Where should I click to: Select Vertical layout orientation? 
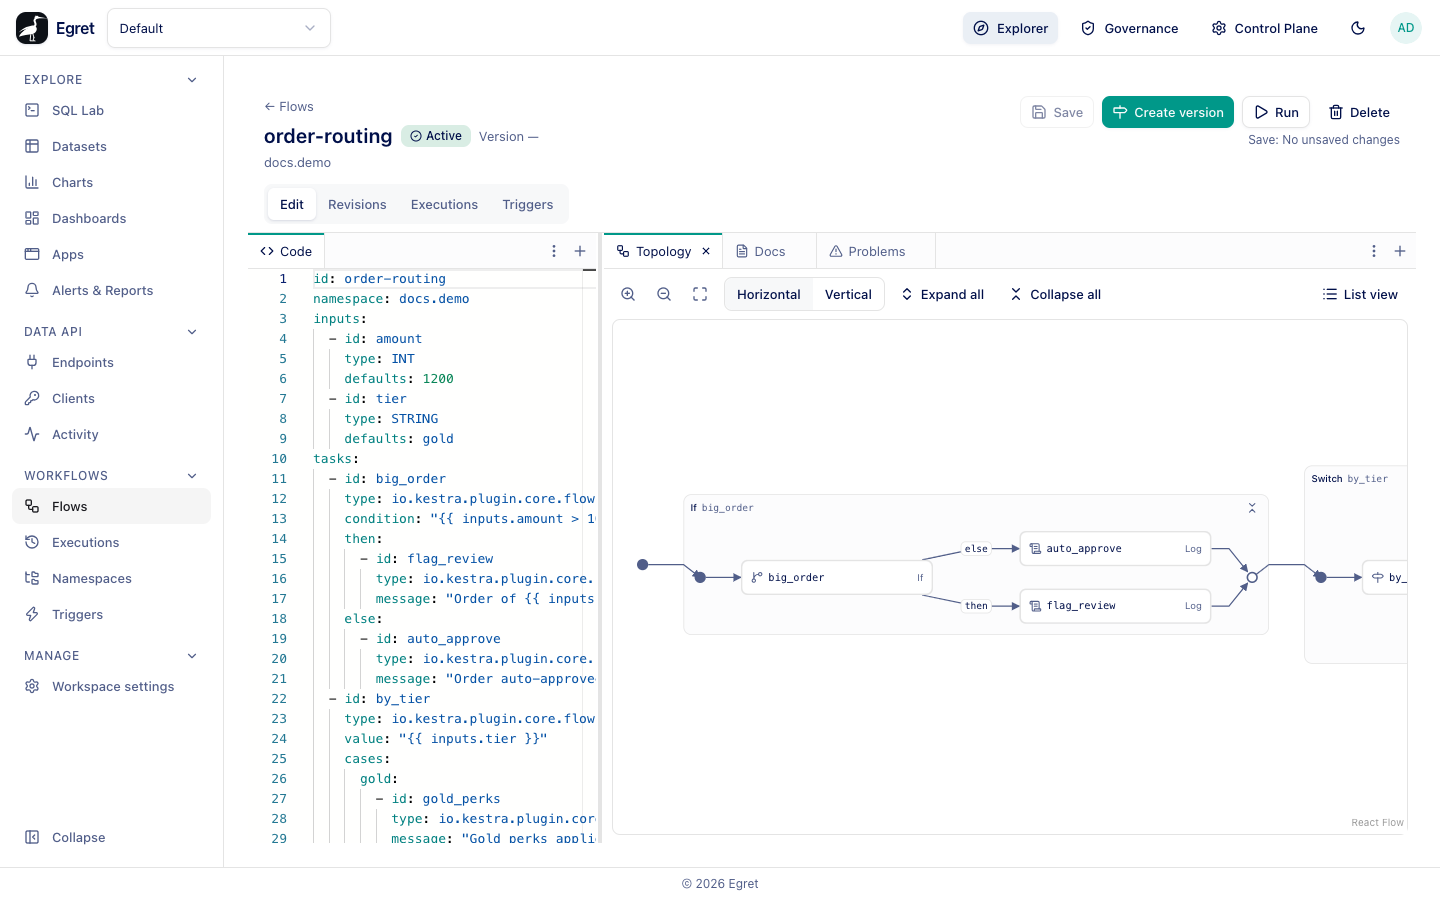848,294
